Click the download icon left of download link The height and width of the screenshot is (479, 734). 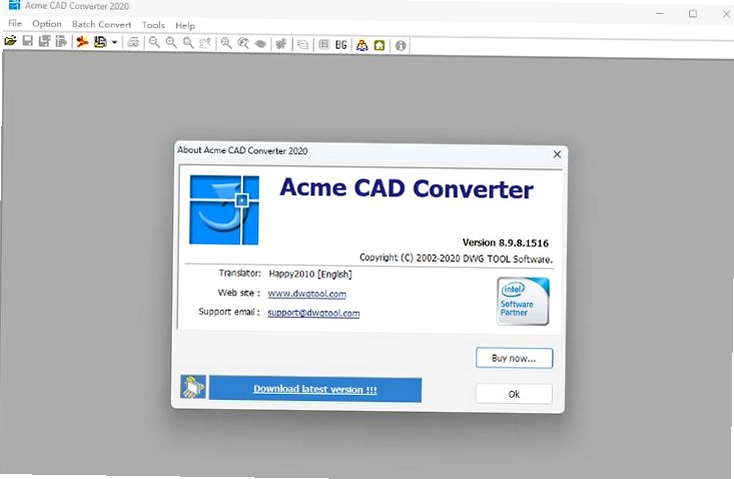[x=193, y=387]
